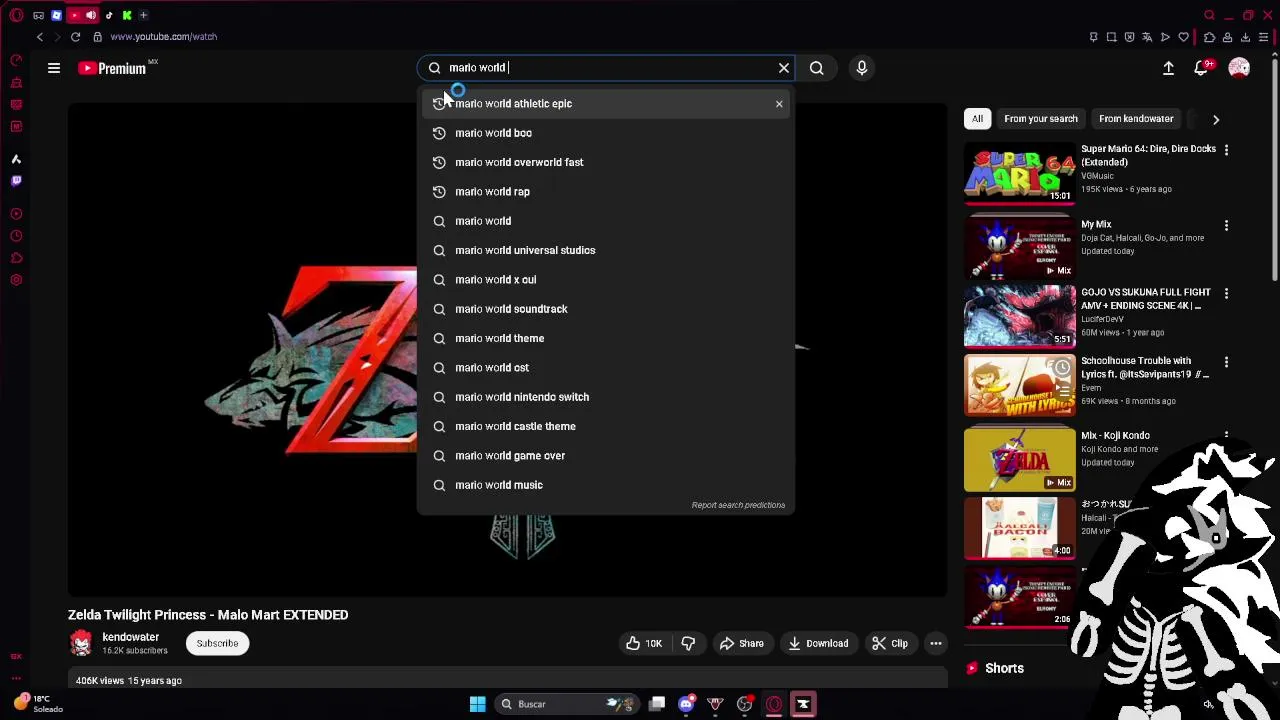Select 'From your search' chip
The height and width of the screenshot is (720, 1280).
point(1041,119)
